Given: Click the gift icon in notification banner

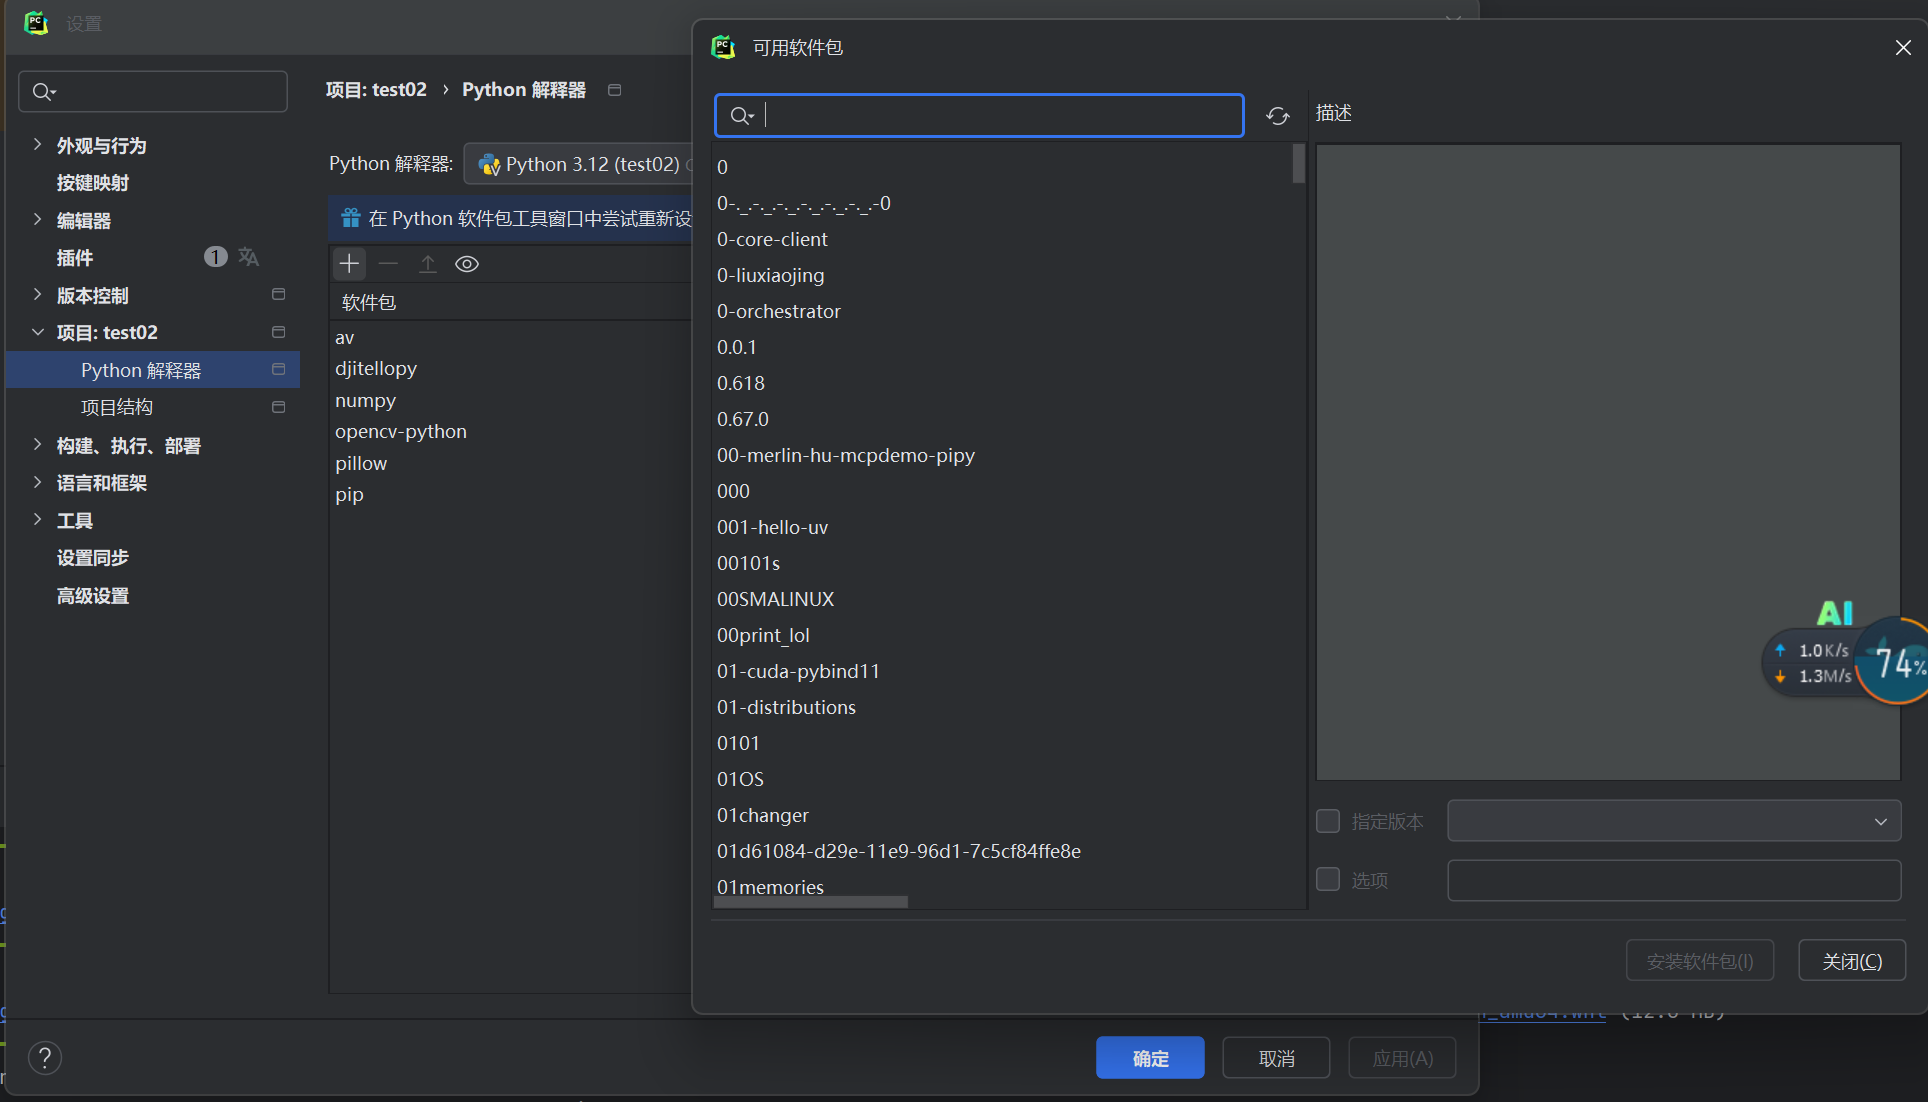Looking at the screenshot, I should (x=350, y=218).
